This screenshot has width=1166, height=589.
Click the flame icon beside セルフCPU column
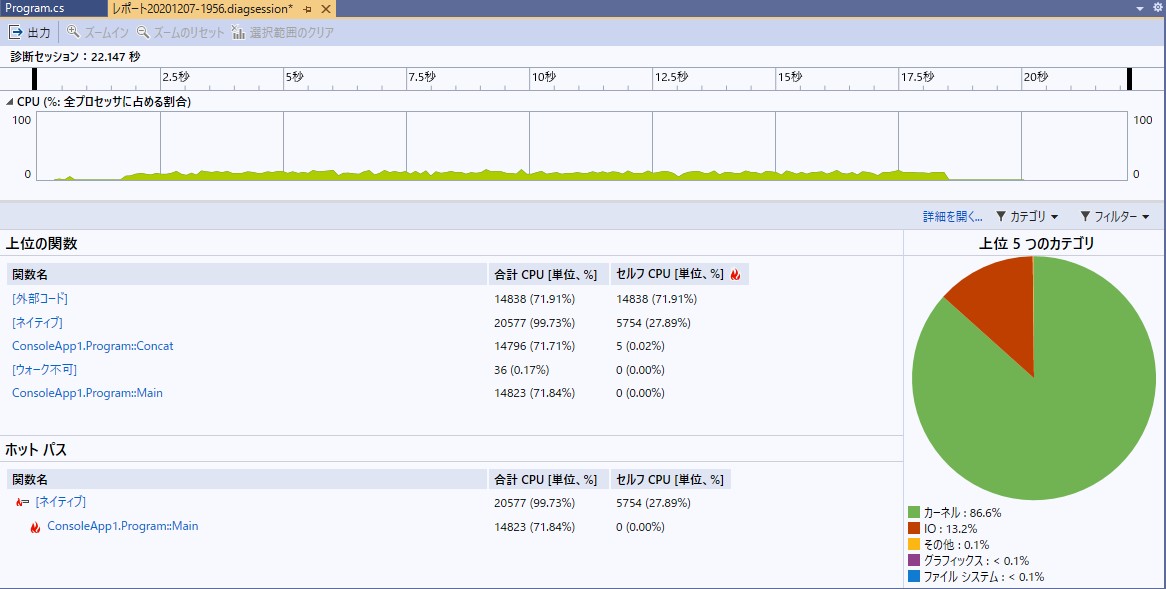click(x=737, y=274)
